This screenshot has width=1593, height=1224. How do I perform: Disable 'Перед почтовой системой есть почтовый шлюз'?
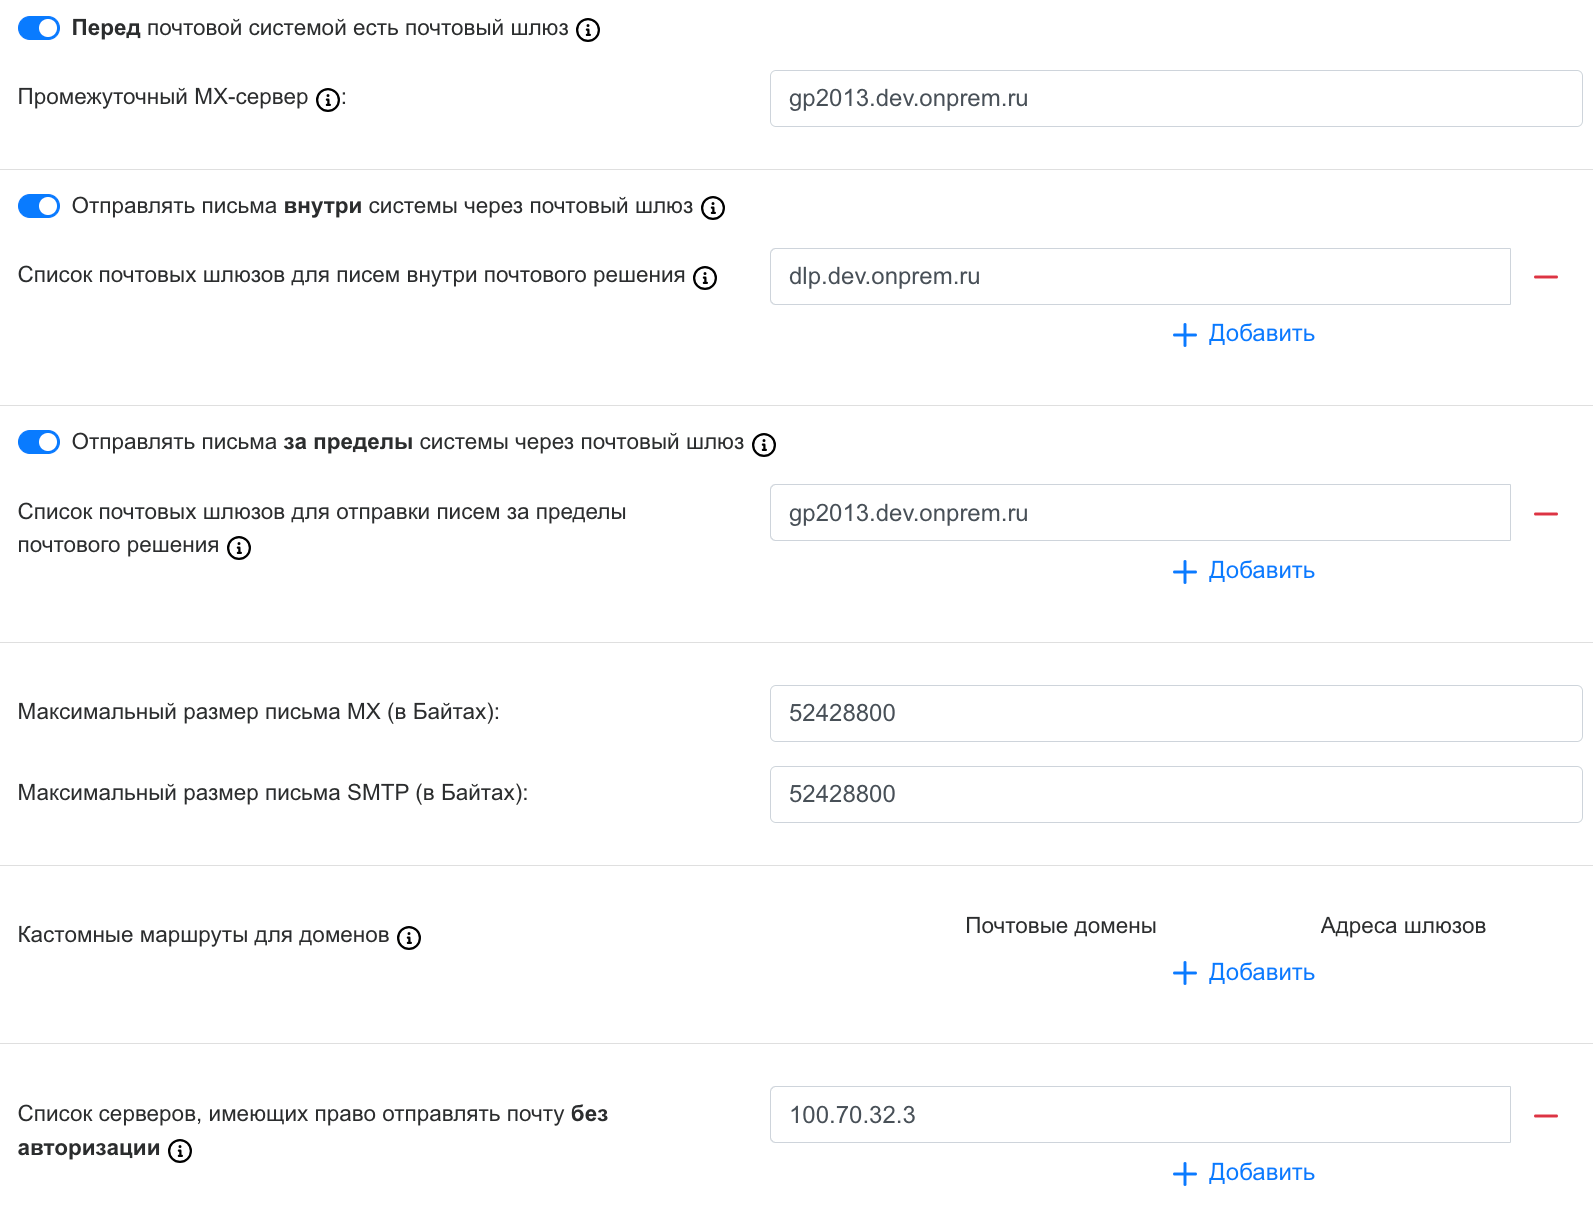[x=39, y=28]
